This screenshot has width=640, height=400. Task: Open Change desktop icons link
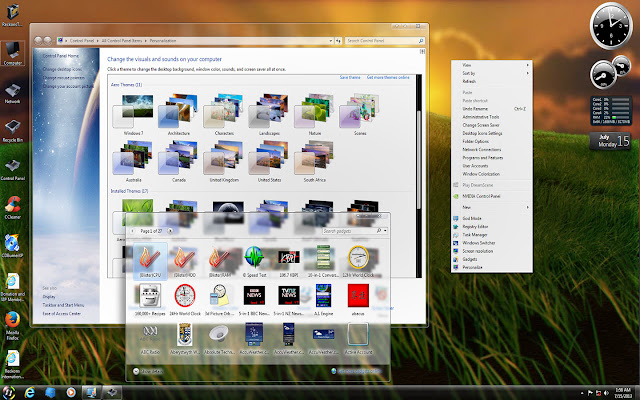pos(62,69)
